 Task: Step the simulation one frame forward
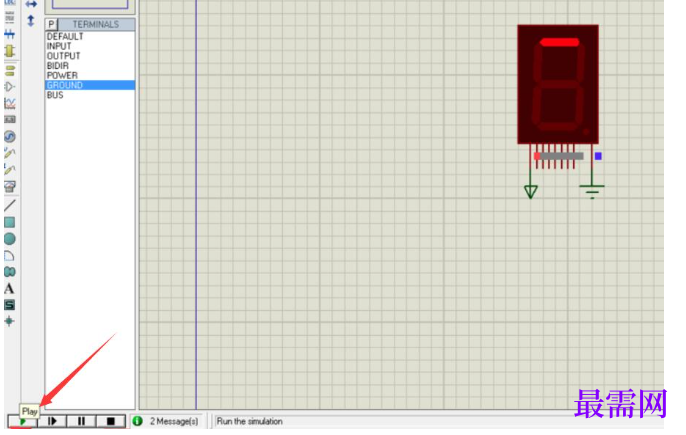pos(52,421)
